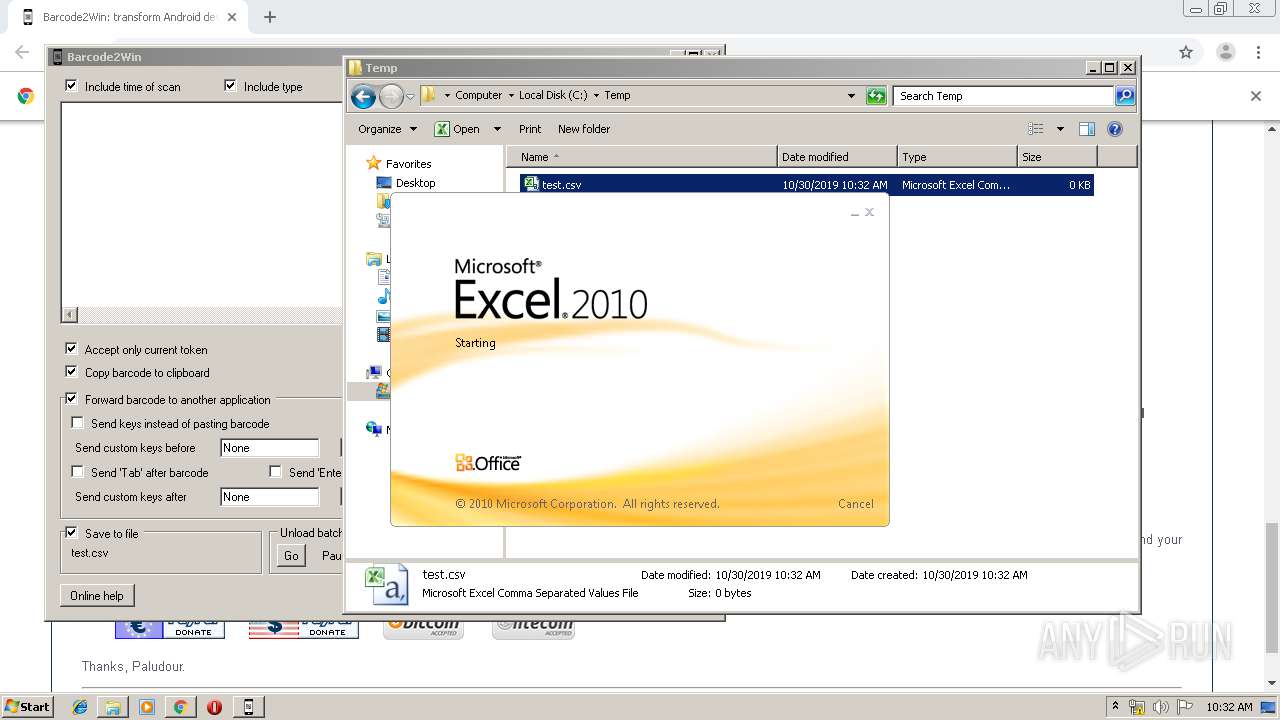Click the volume speaker tray icon
Image resolution: width=1280 pixels, height=720 pixels.
1162,707
